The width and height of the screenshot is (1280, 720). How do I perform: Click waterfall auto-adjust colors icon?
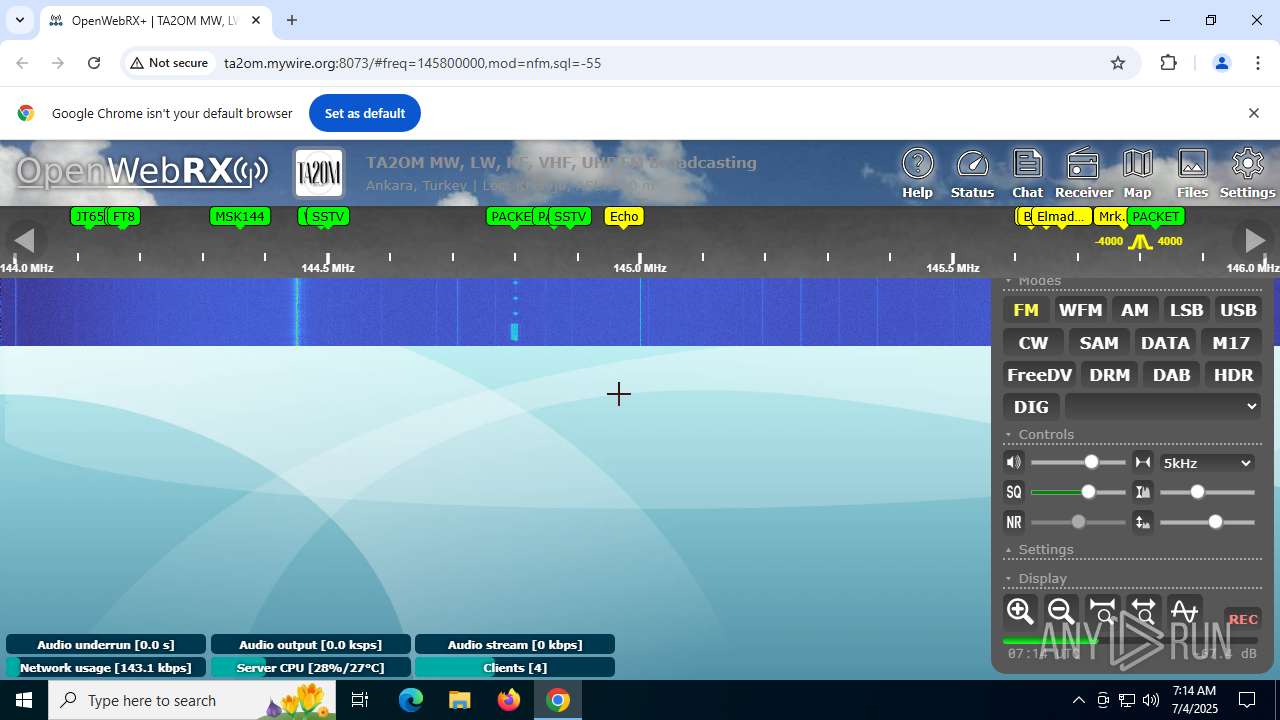click(x=1143, y=492)
